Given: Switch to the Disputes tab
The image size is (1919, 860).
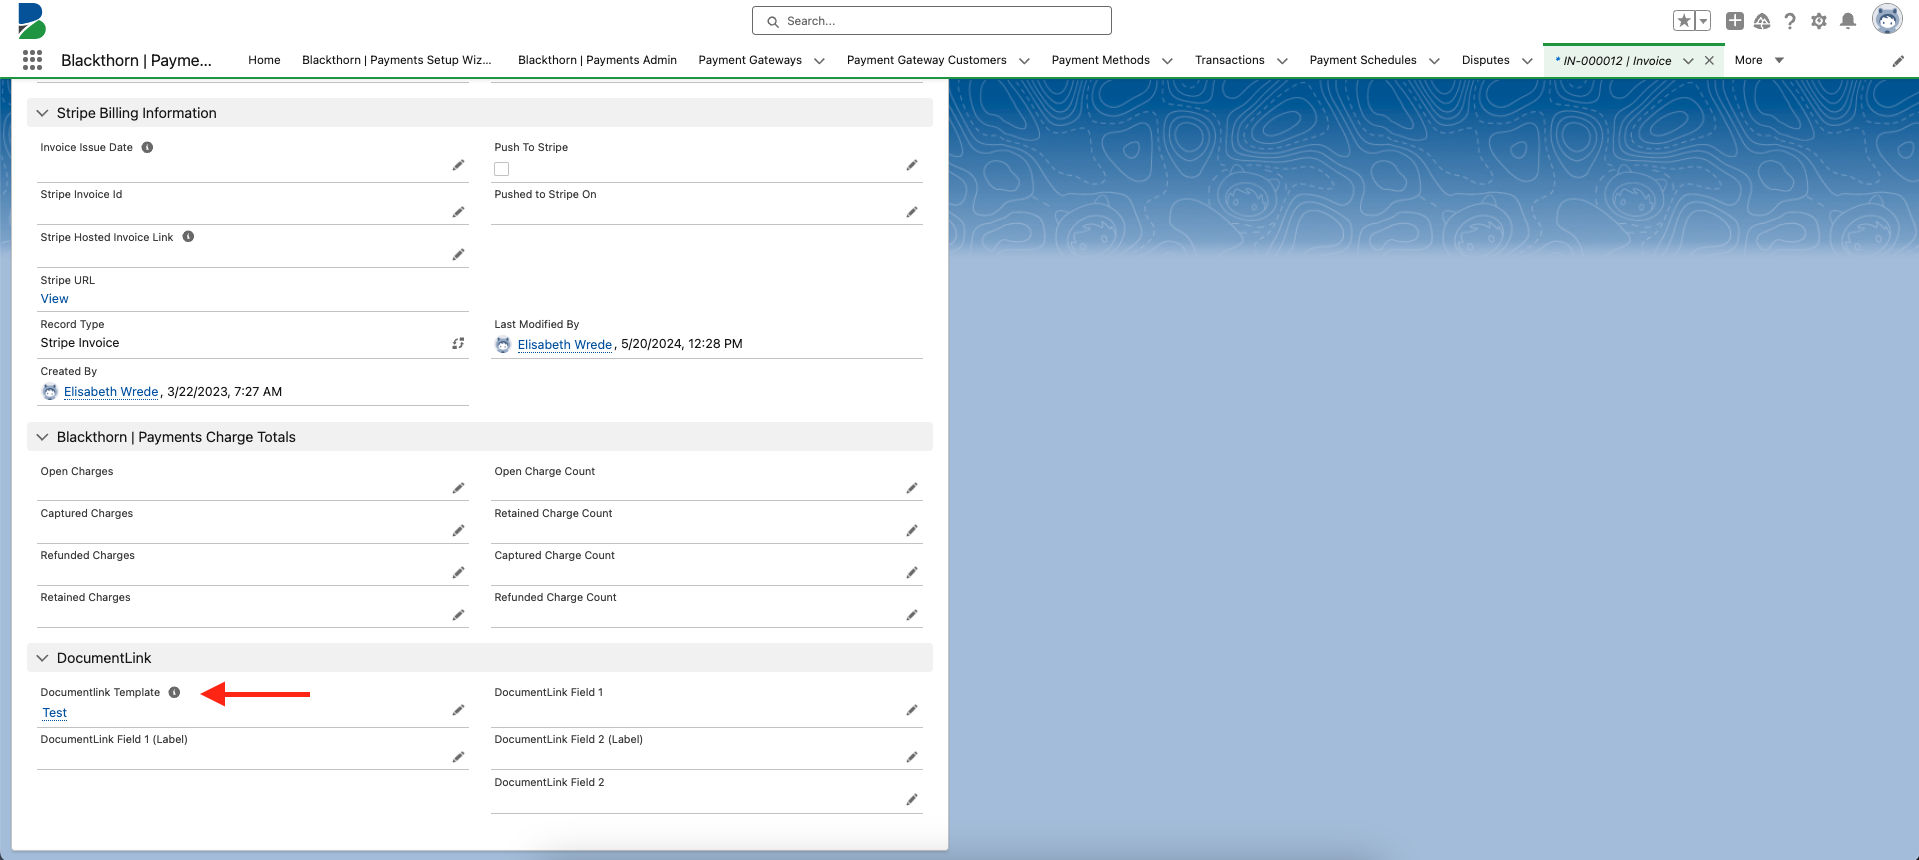Looking at the screenshot, I should (1485, 60).
